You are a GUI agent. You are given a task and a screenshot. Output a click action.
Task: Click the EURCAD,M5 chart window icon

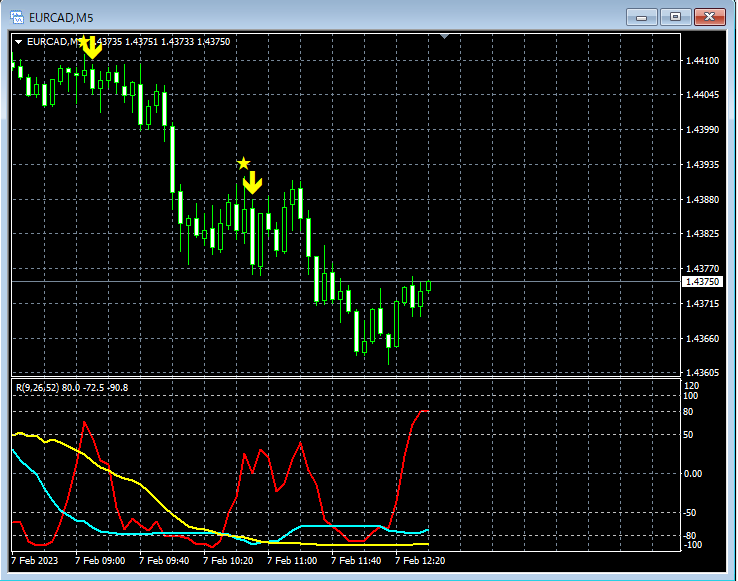coord(17,17)
